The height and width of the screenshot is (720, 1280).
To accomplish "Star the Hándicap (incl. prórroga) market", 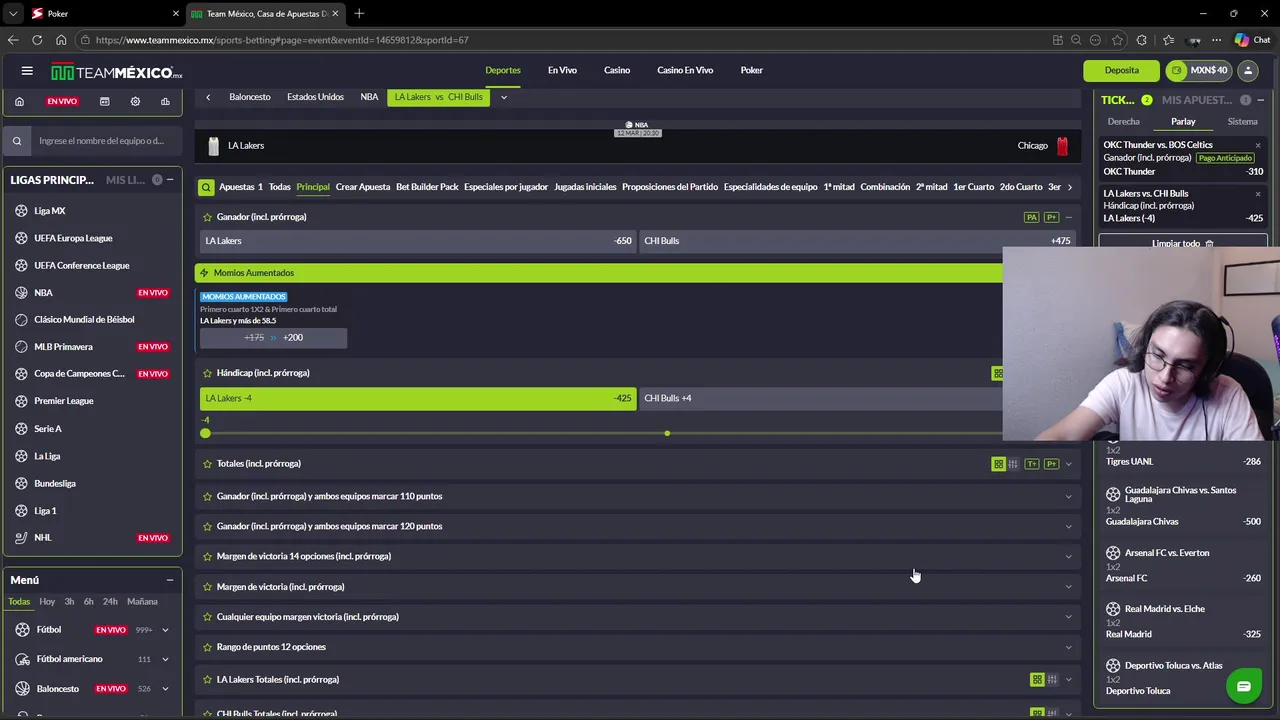I will coord(207,373).
